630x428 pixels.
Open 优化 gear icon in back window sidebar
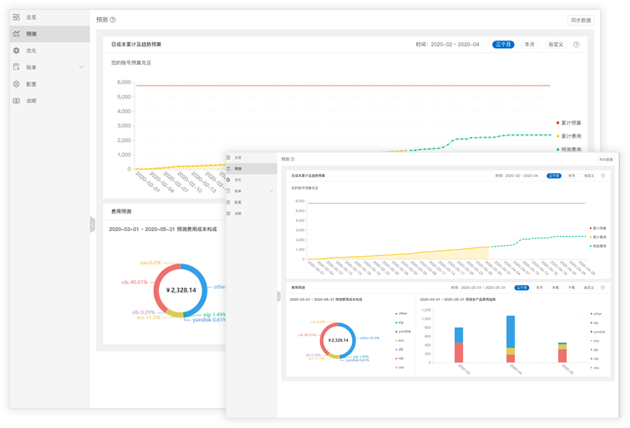(16, 50)
